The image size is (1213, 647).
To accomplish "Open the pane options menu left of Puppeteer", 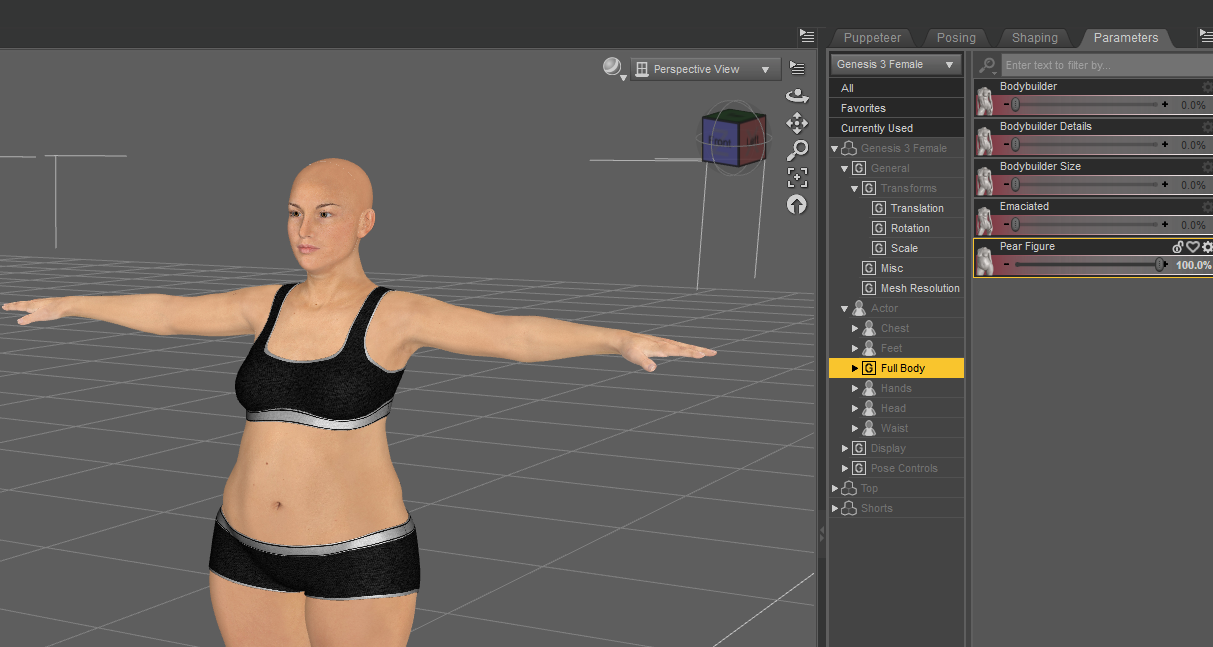I will (807, 36).
